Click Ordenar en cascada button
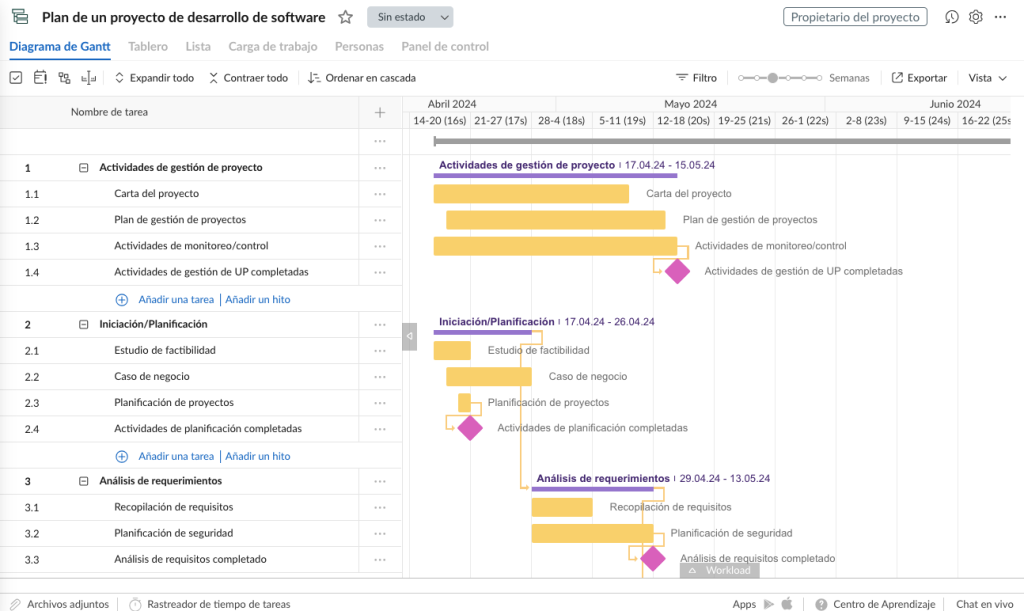The image size is (1024, 611). tap(362, 78)
